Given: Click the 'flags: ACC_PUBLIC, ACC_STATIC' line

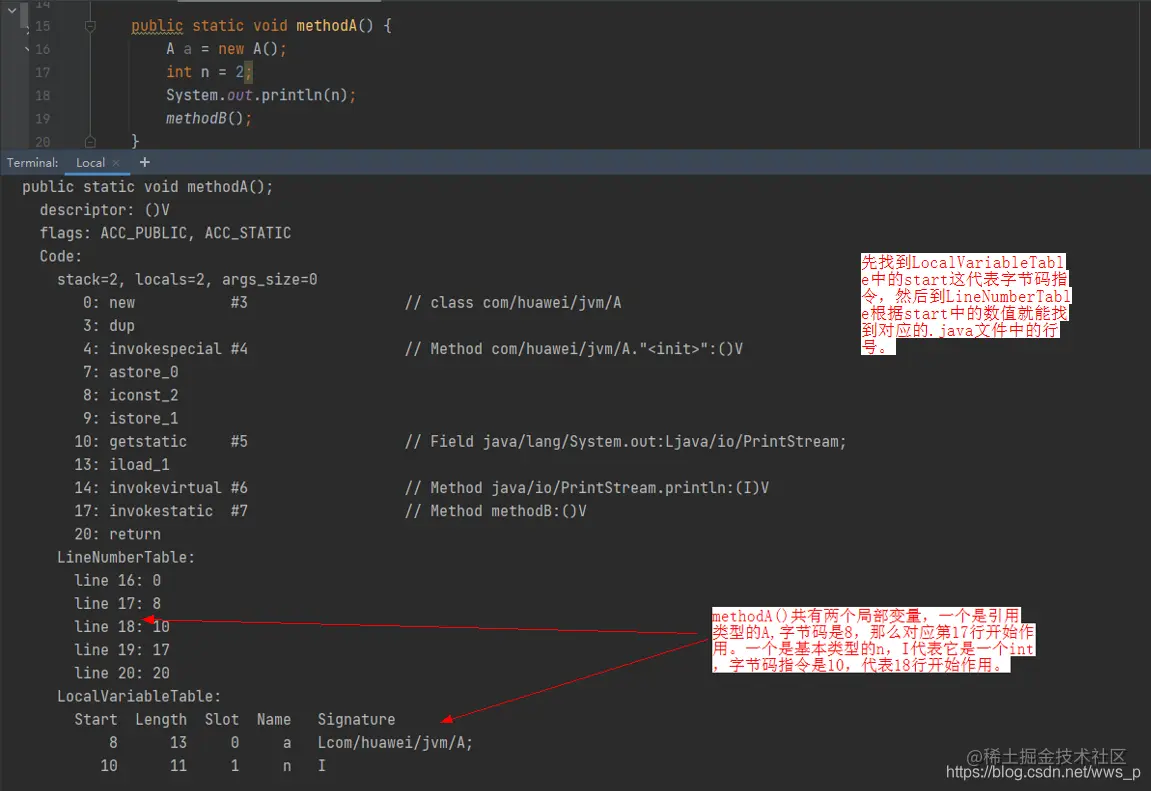Looking at the screenshot, I should pyautogui.click(x=165, y=233).
